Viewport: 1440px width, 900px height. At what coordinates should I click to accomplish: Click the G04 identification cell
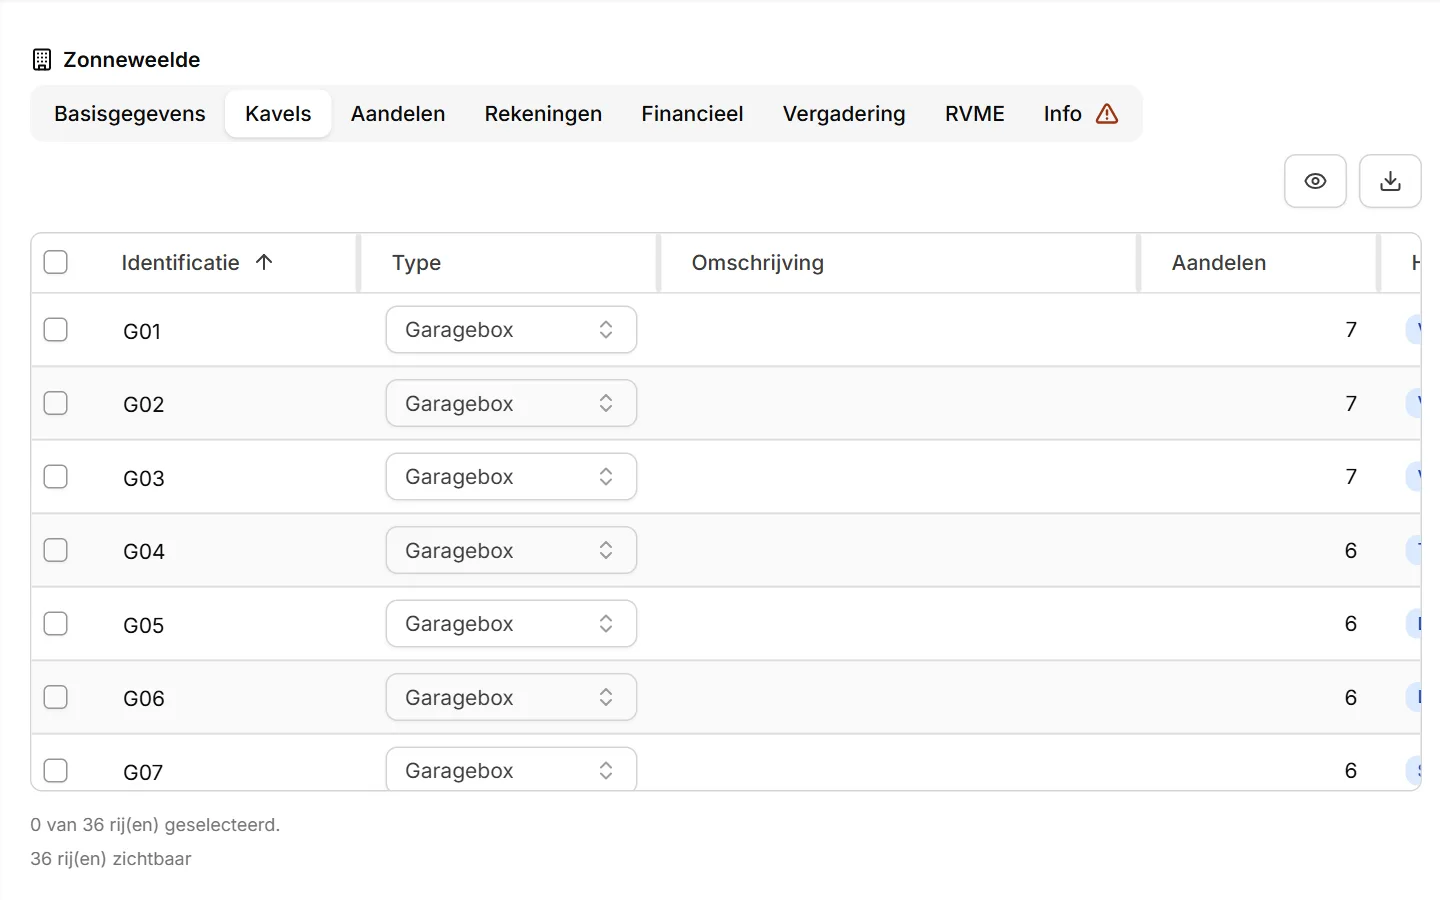pos(144,551)
